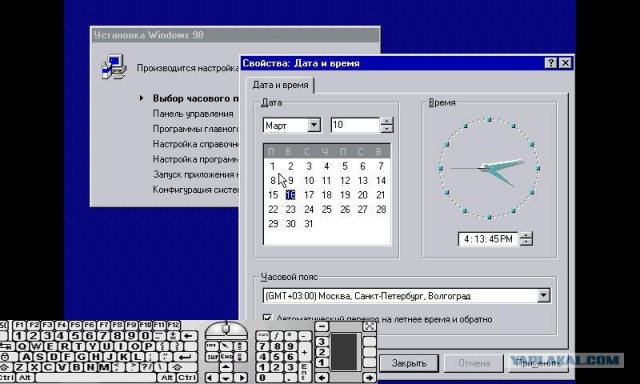Tap the Right arrow key in cursor cluster
This screenshot has height=384, width=640.
[241, 378]
